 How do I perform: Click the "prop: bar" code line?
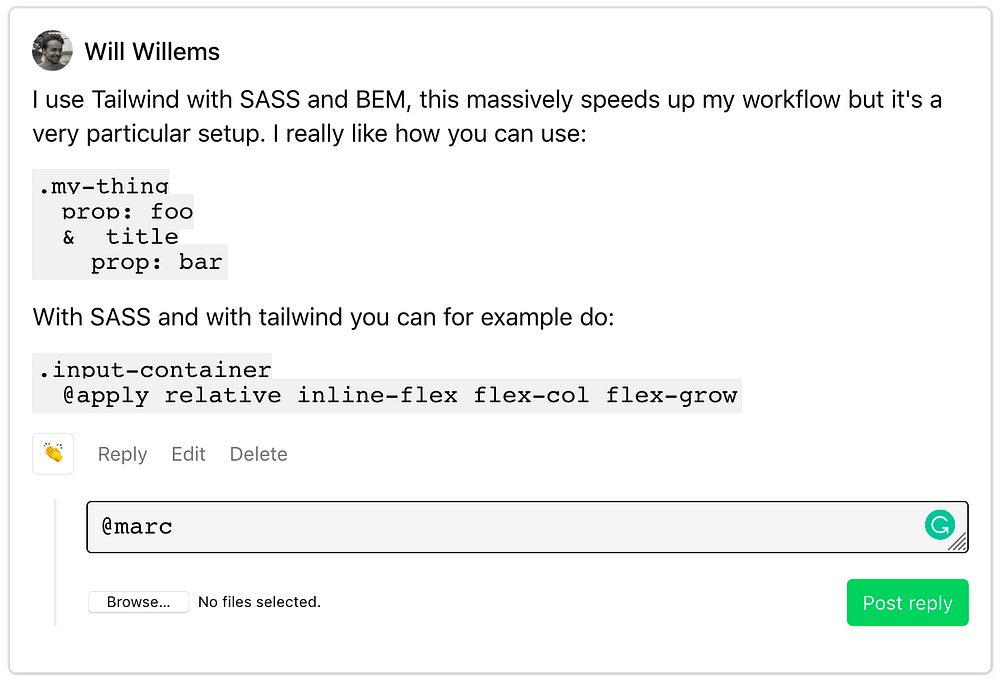[156, 263]
